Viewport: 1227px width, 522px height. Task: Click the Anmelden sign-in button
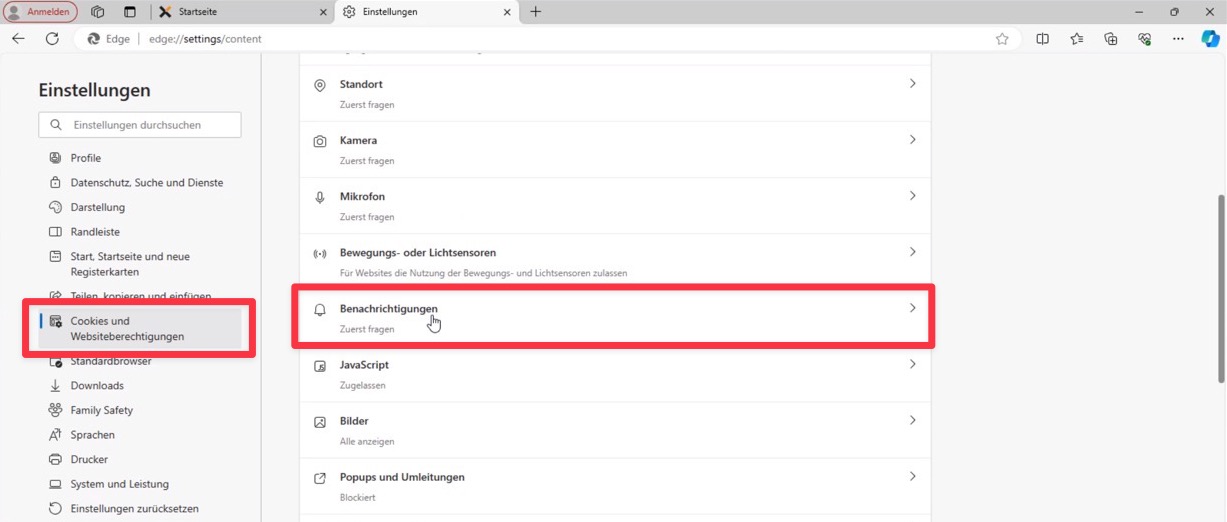[41, 12]
